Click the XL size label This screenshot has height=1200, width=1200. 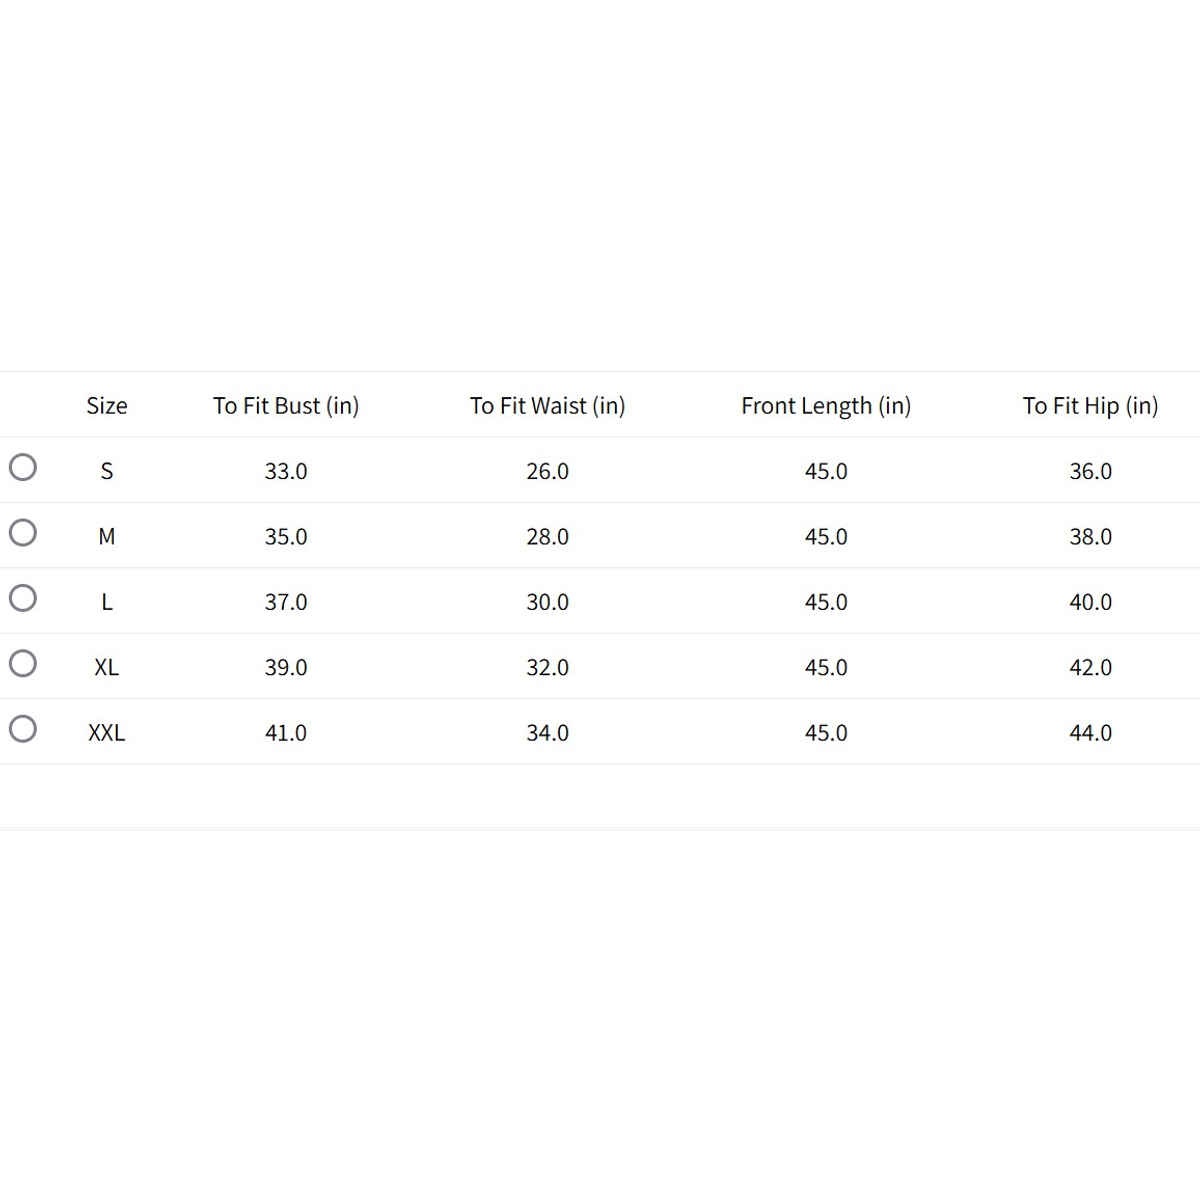pos(107,667)
